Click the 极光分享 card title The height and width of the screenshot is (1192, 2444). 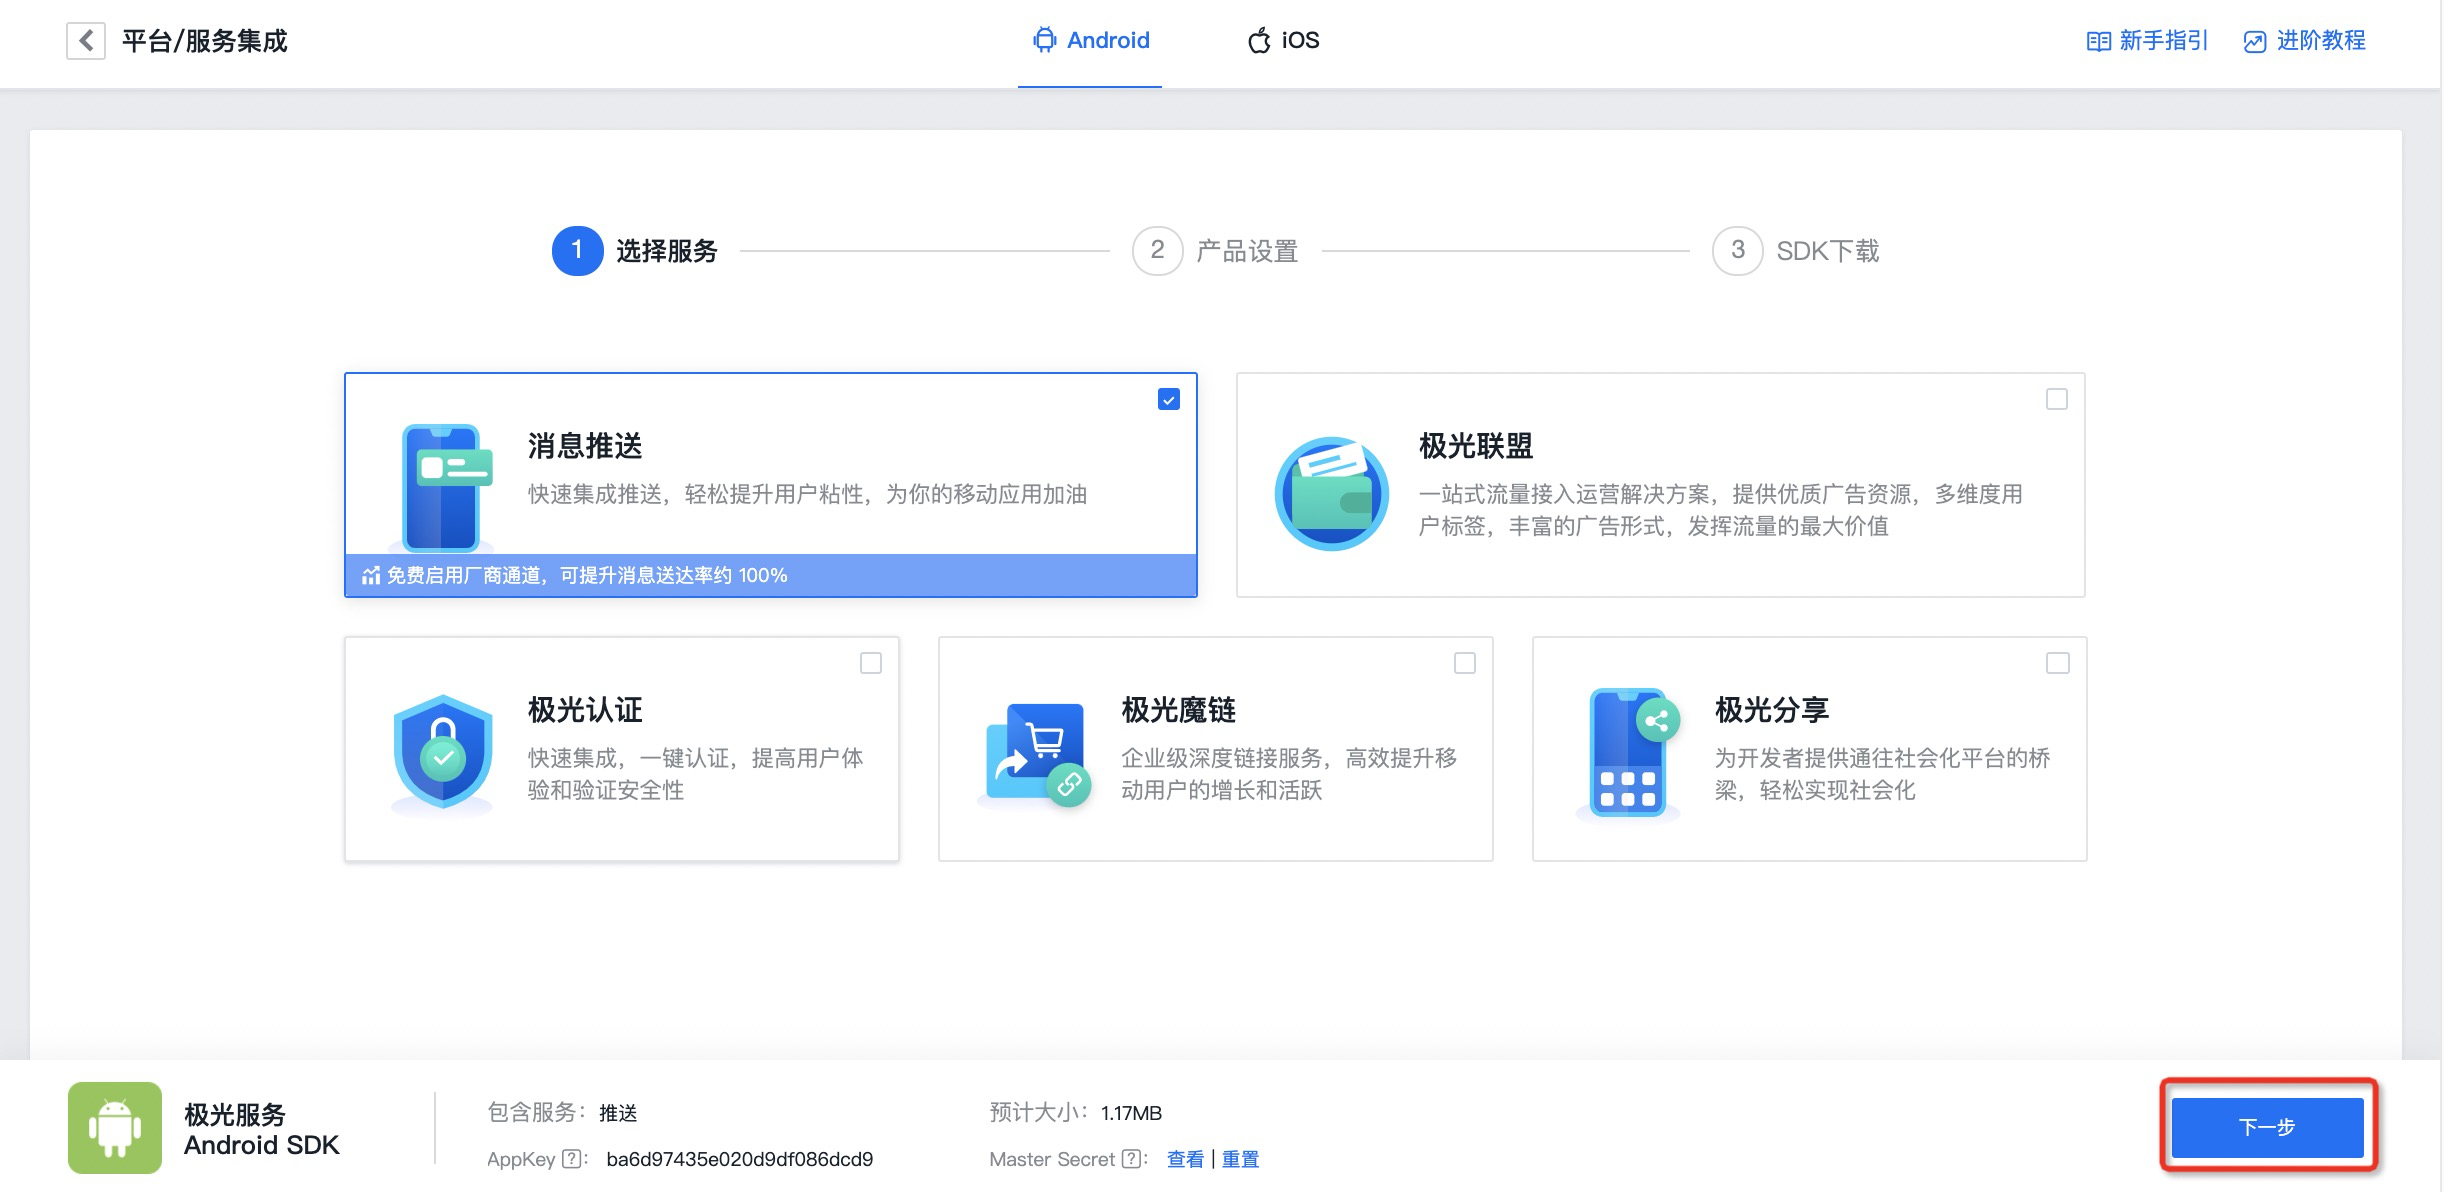pos(1772,710)
